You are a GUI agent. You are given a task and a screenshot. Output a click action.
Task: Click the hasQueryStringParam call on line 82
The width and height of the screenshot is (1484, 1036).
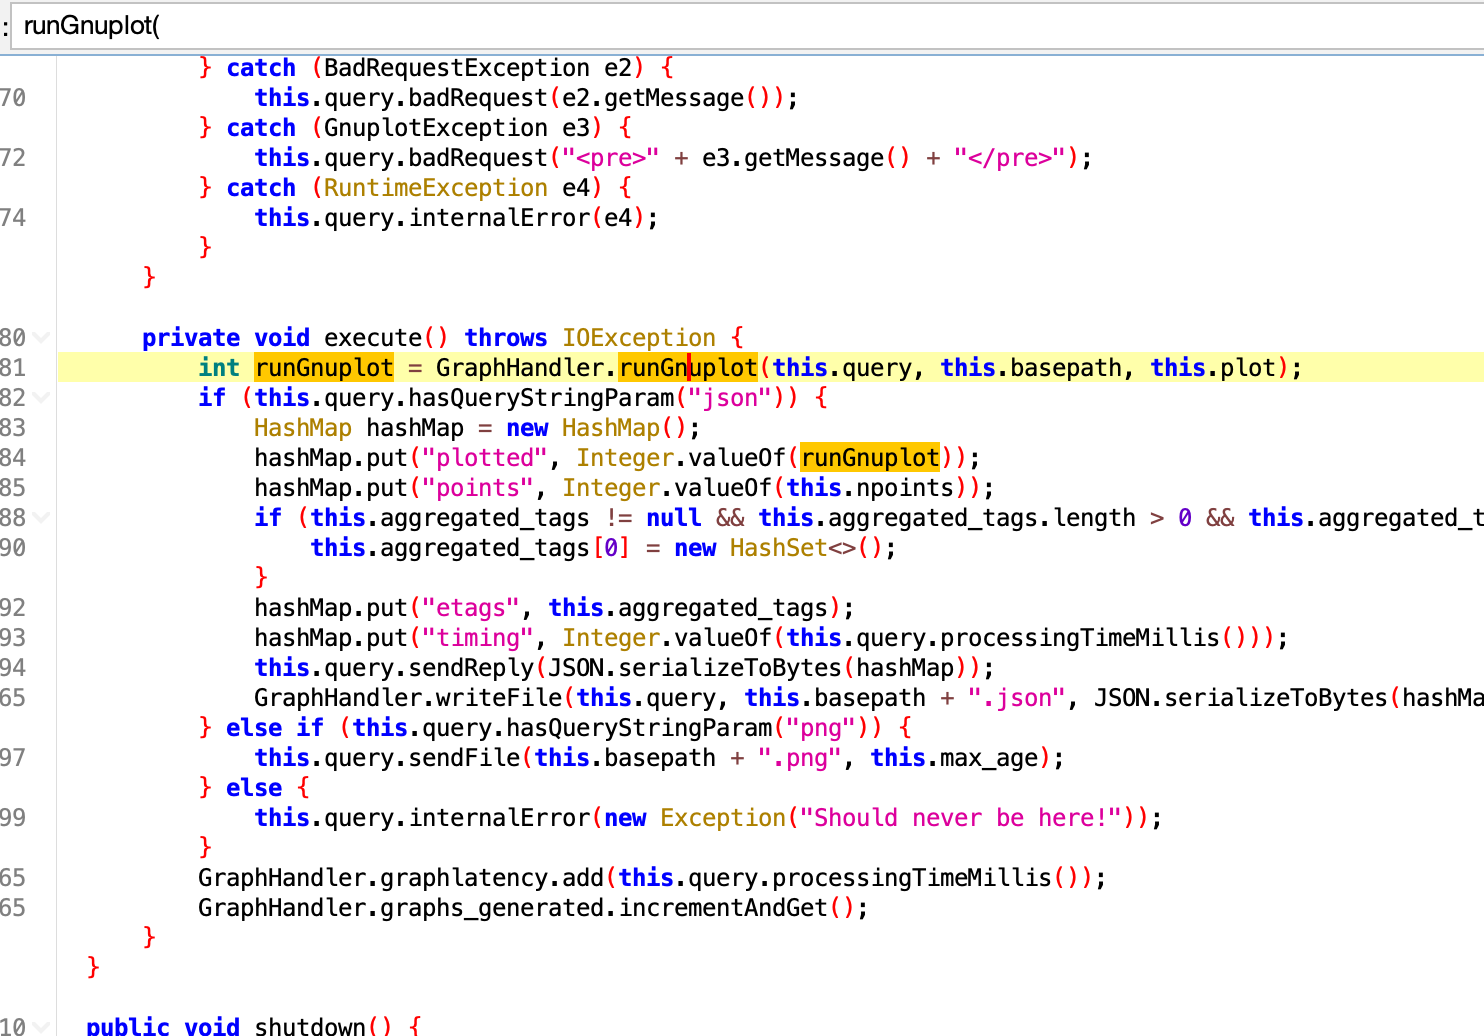tap(541, 397)
